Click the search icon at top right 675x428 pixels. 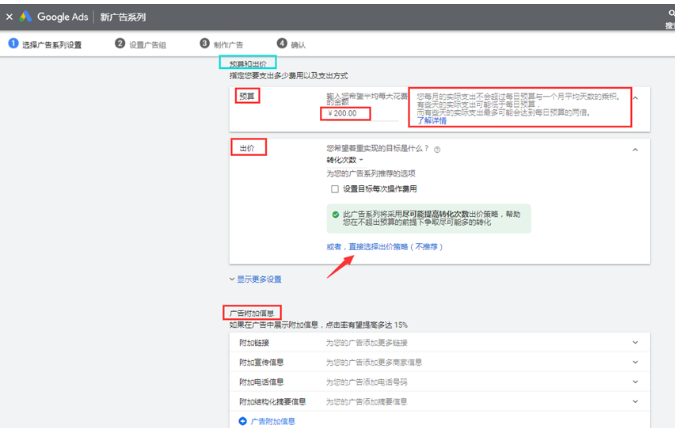(x=670, y=12)
